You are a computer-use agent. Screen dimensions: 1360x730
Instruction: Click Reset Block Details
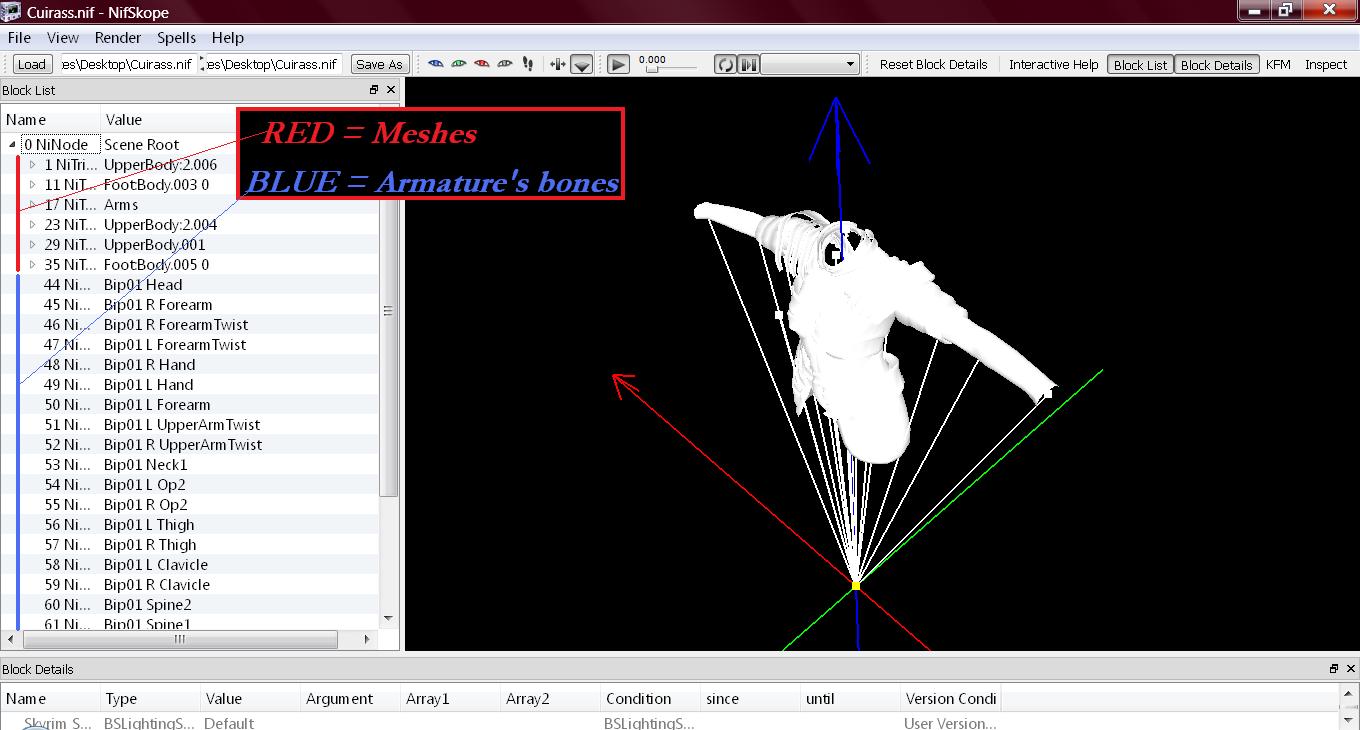coord(933,65)
